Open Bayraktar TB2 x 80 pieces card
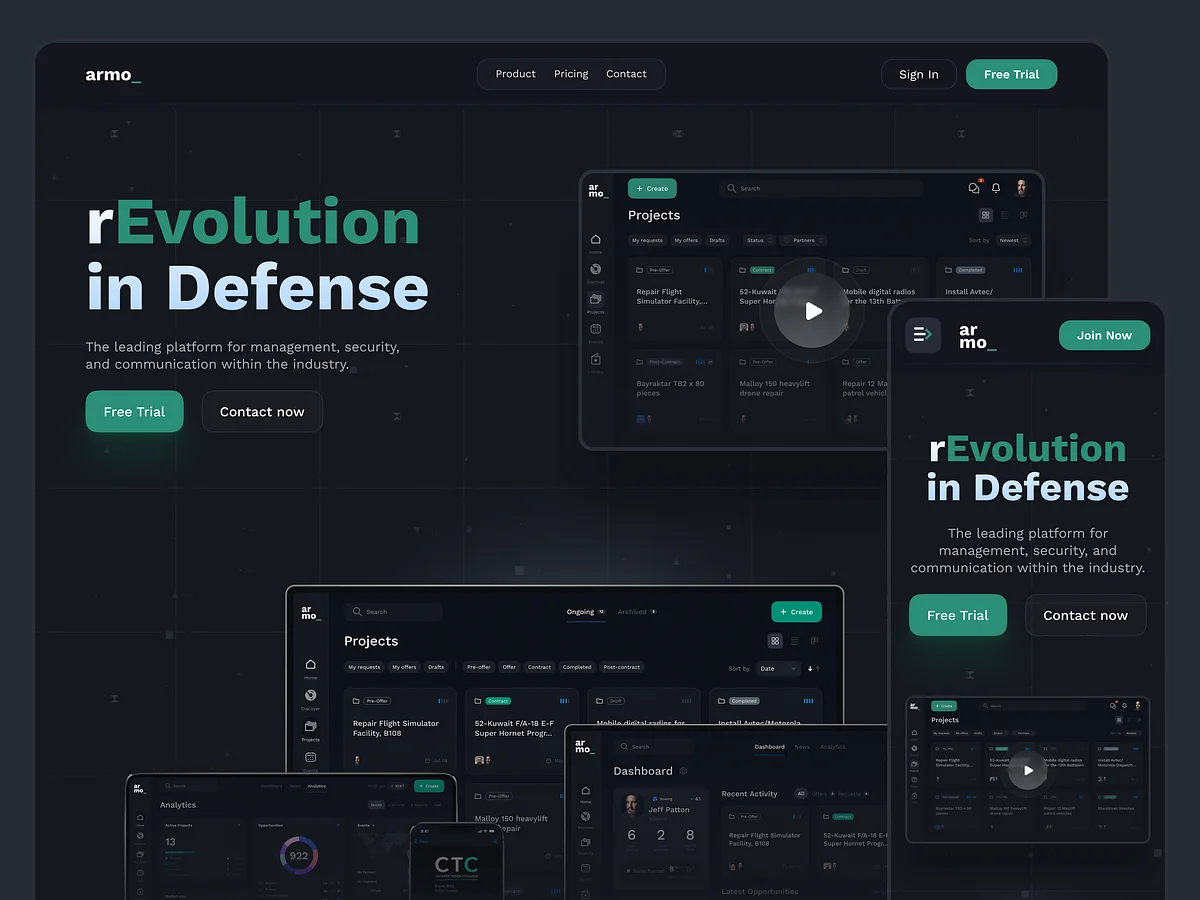Screen dimensions: 1200x900 point(676,389)
